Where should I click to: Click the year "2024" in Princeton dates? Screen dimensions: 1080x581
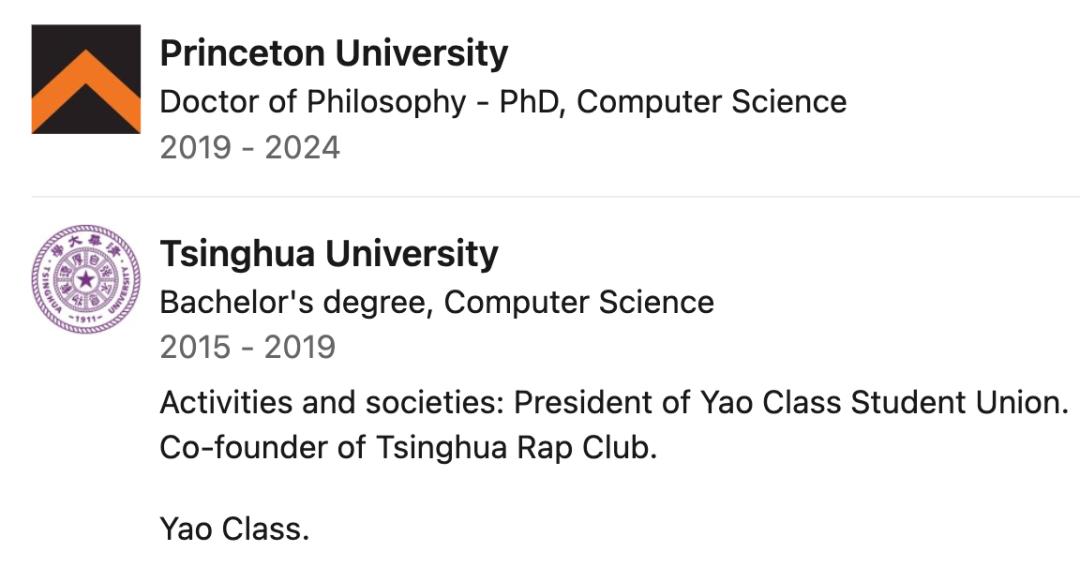pos(303,148)
